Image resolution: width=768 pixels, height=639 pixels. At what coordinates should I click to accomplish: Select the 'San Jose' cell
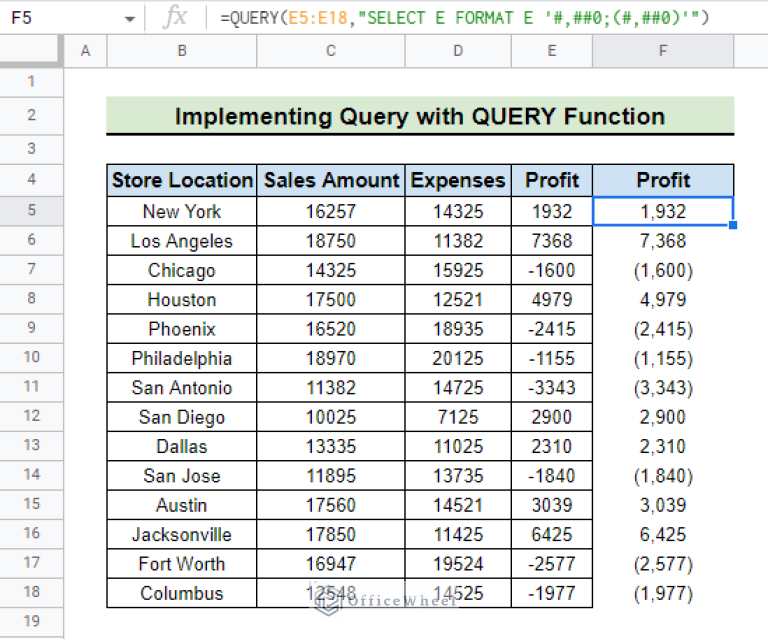pyautogui.click(x=182, y=476)
